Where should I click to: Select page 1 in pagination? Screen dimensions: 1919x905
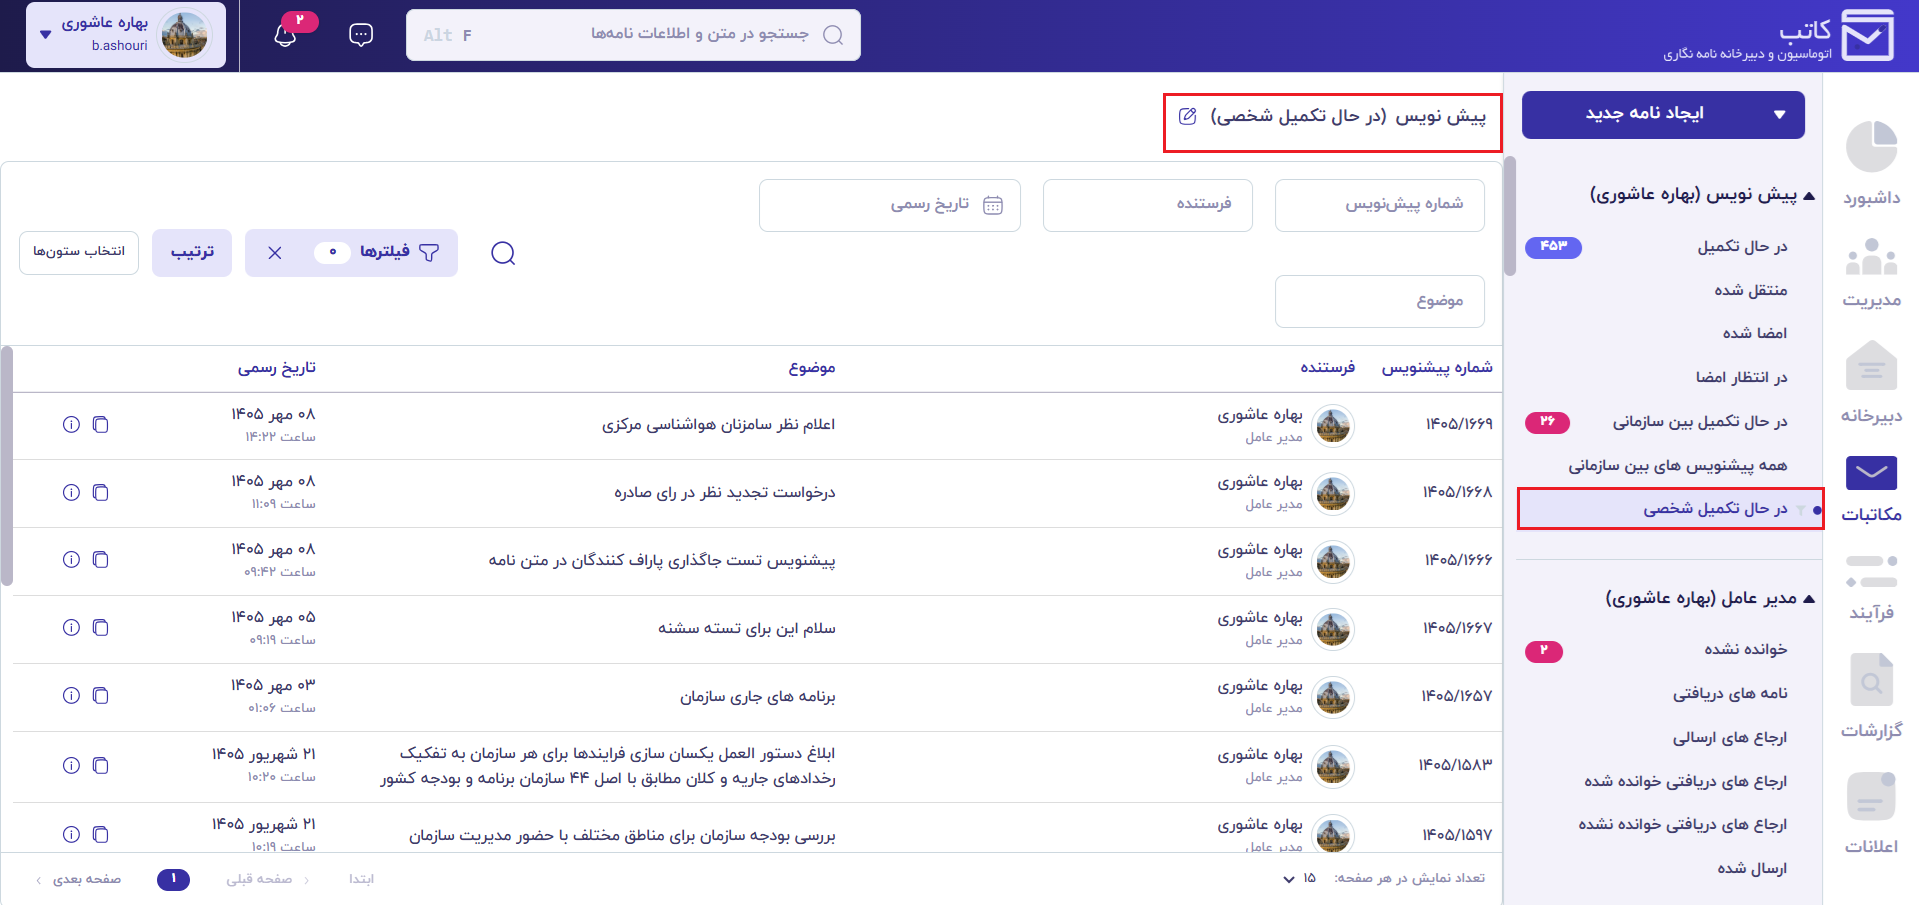click(x=173, y=879)
